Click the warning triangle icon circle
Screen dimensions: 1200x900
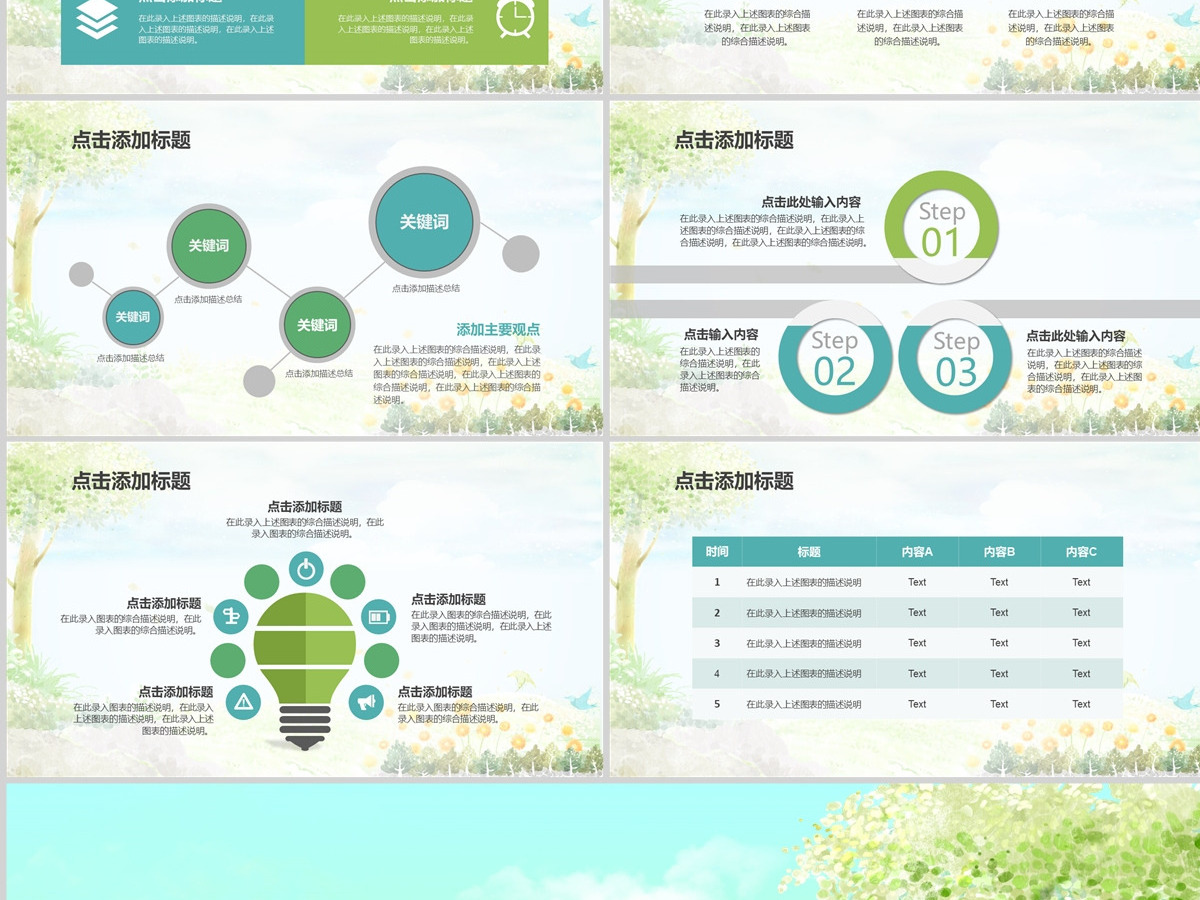coord(244,702)
